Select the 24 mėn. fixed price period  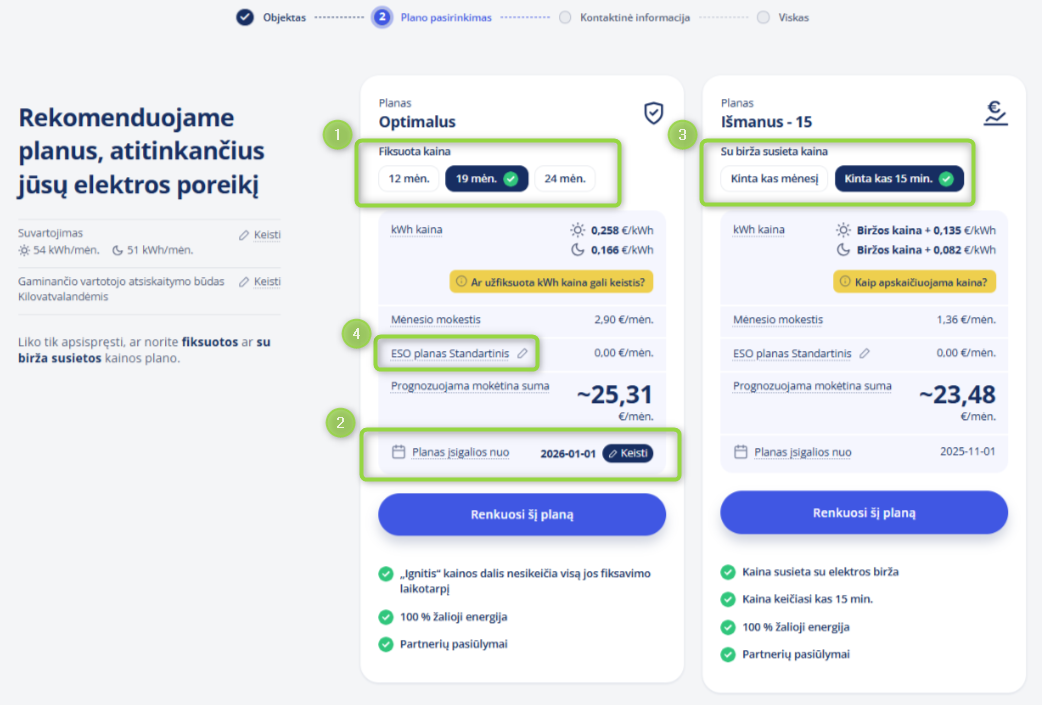[x=564, y=179]
